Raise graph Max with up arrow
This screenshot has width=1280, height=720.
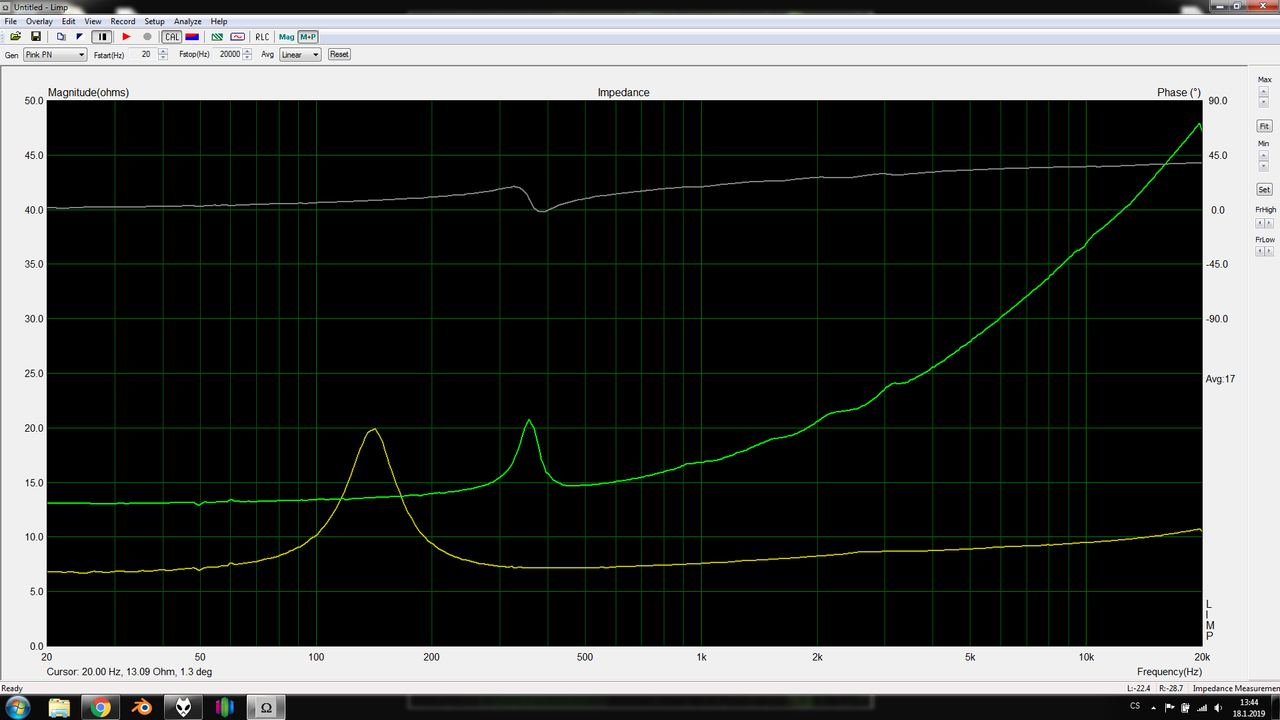click(1264, 91)
